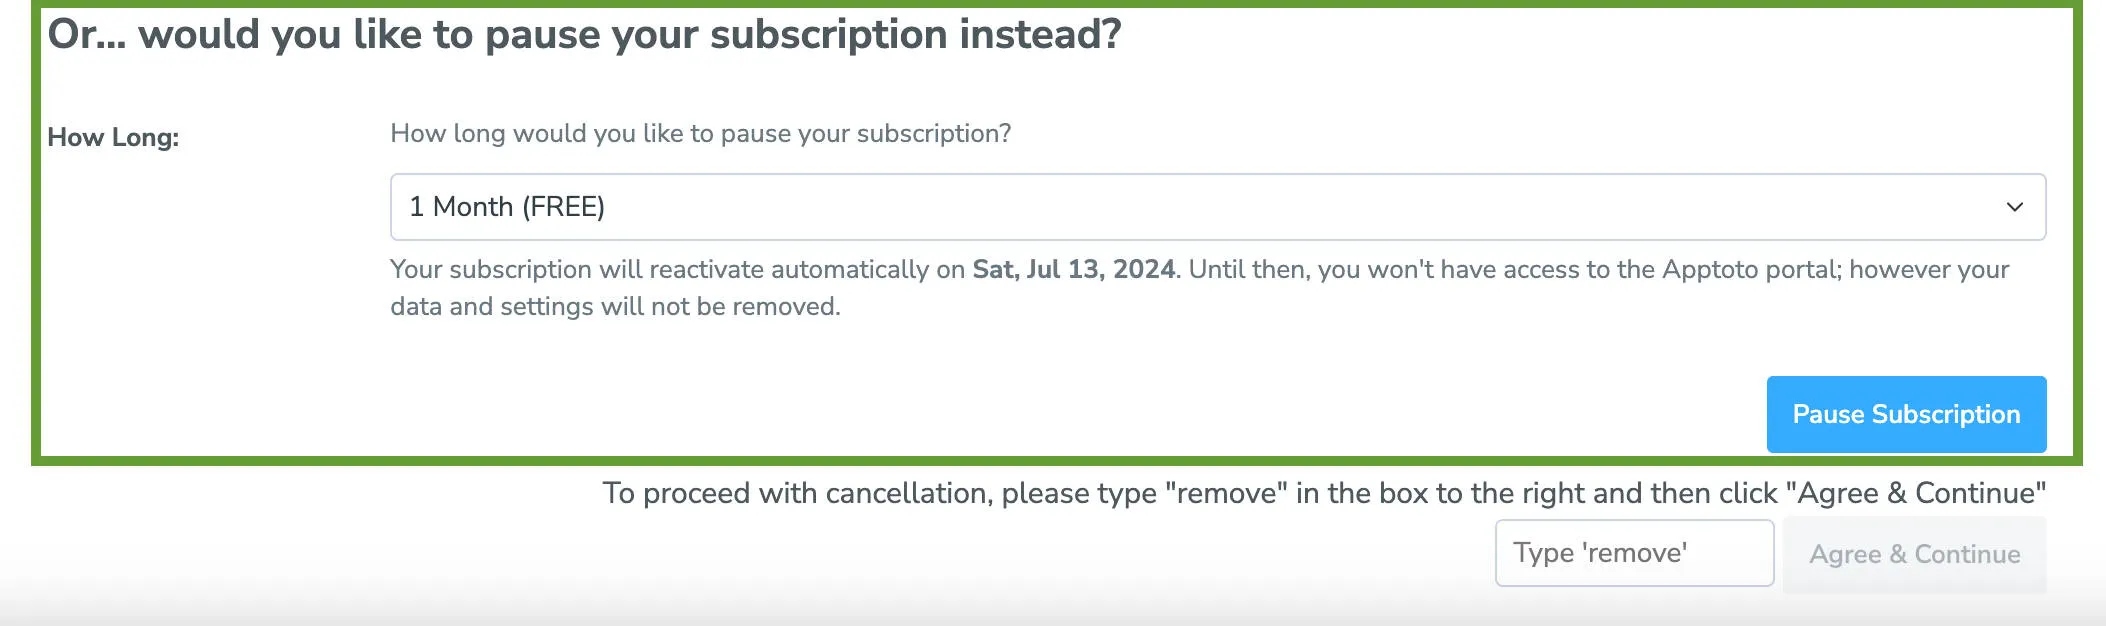Click the reactivation date "Sat, Jul 13, 2024"
This screenshot has width=2106, height=626.
tap(1073, 269)
